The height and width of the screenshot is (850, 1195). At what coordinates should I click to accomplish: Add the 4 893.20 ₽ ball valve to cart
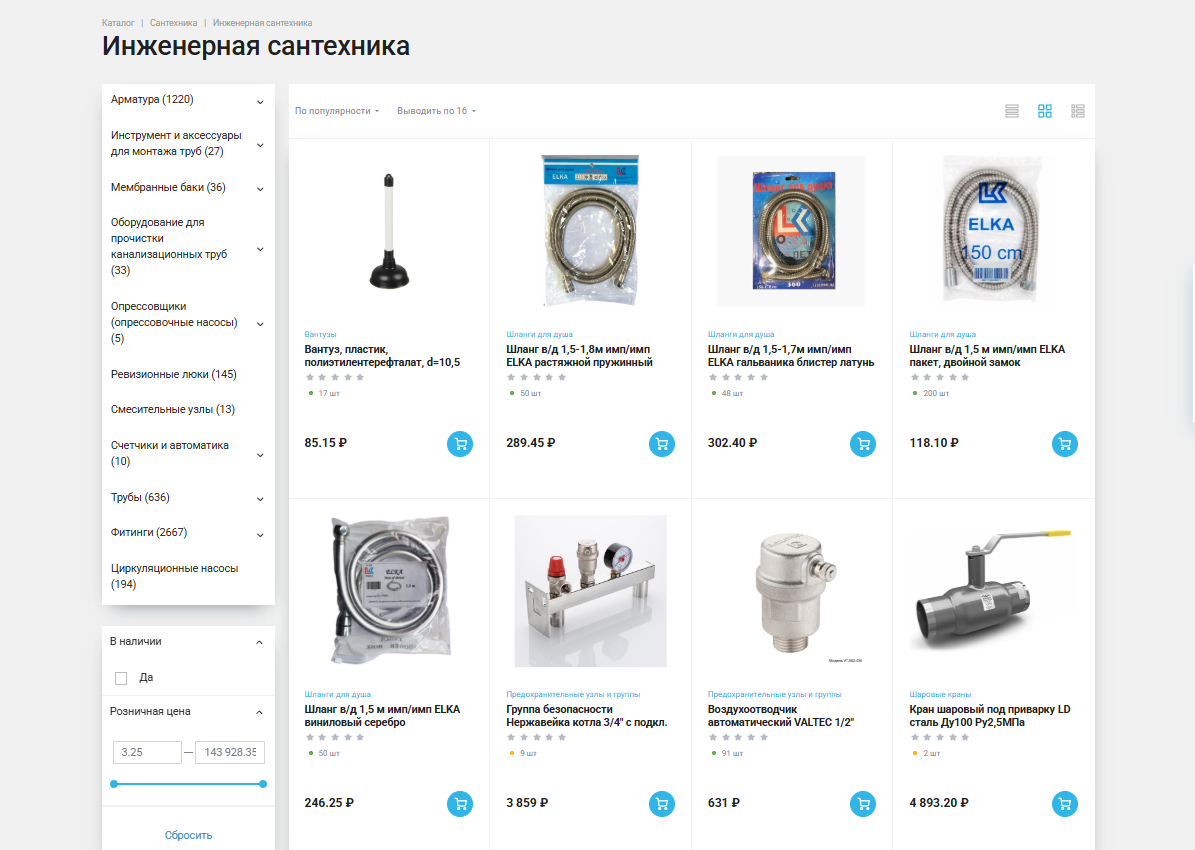click(1065, 803)
